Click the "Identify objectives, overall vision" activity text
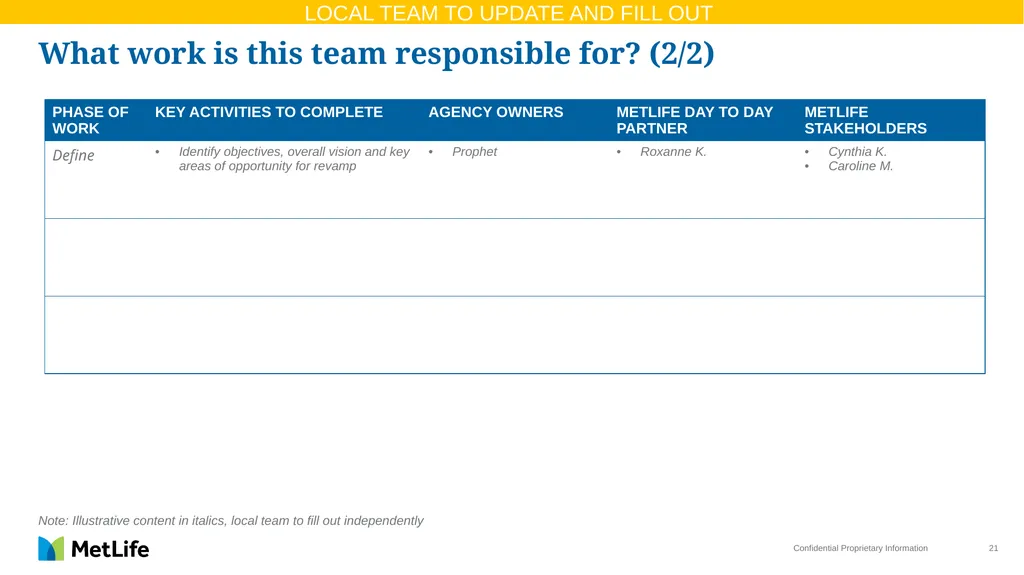Viewport: 1024px width, 575px height. tap(294, 159)
